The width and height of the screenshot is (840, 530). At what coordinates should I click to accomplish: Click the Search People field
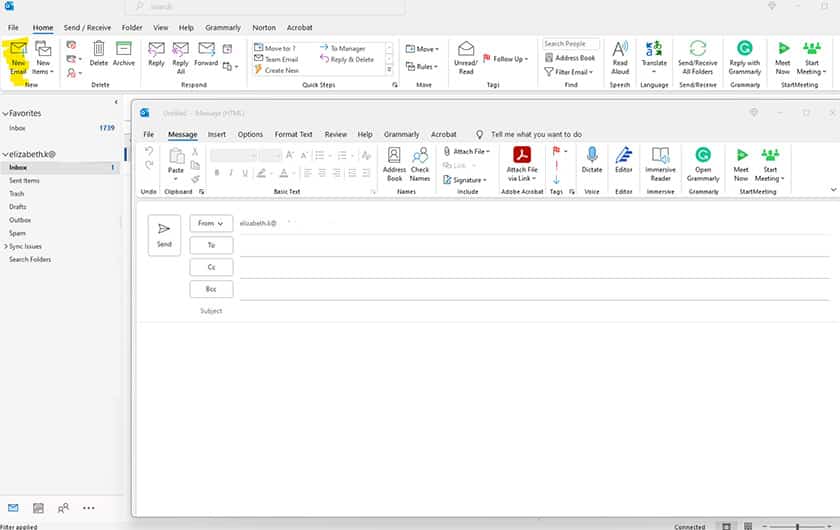(x=571, y=44)
